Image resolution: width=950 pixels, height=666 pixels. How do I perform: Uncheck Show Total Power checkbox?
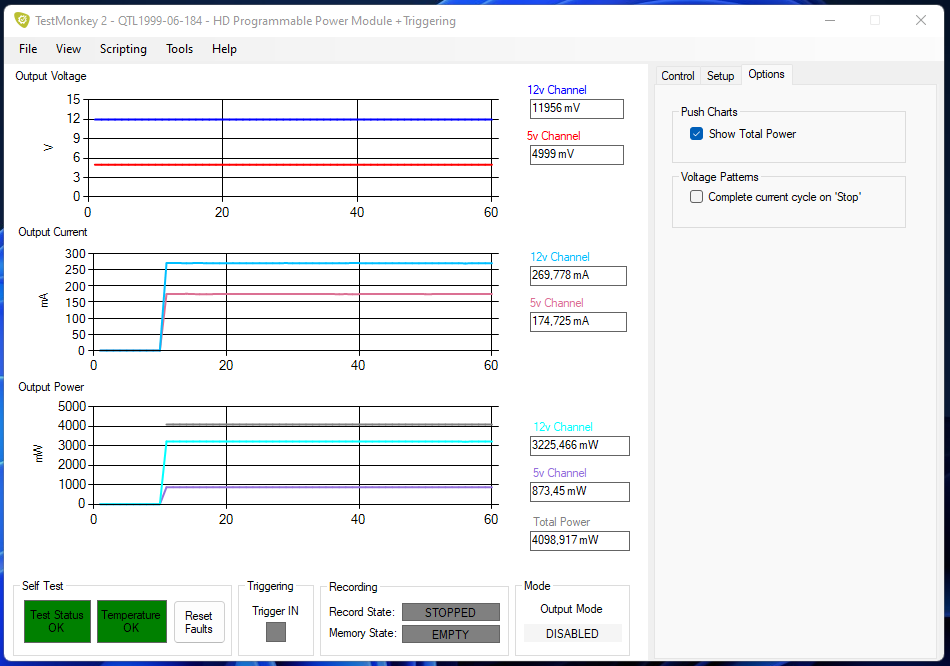(x=697, y=134)
